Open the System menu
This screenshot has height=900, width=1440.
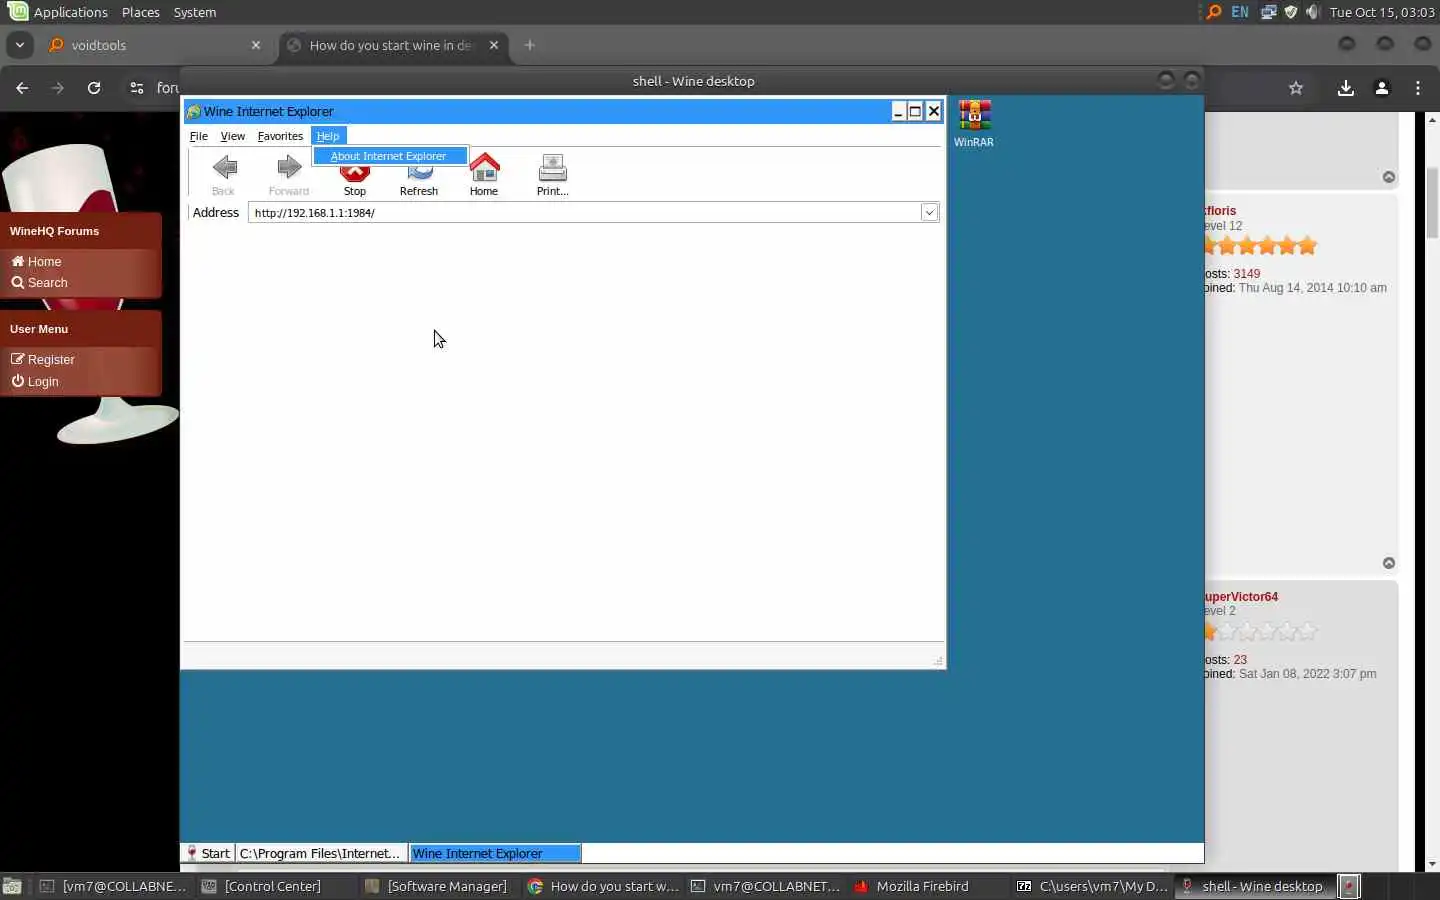(195, 12)
